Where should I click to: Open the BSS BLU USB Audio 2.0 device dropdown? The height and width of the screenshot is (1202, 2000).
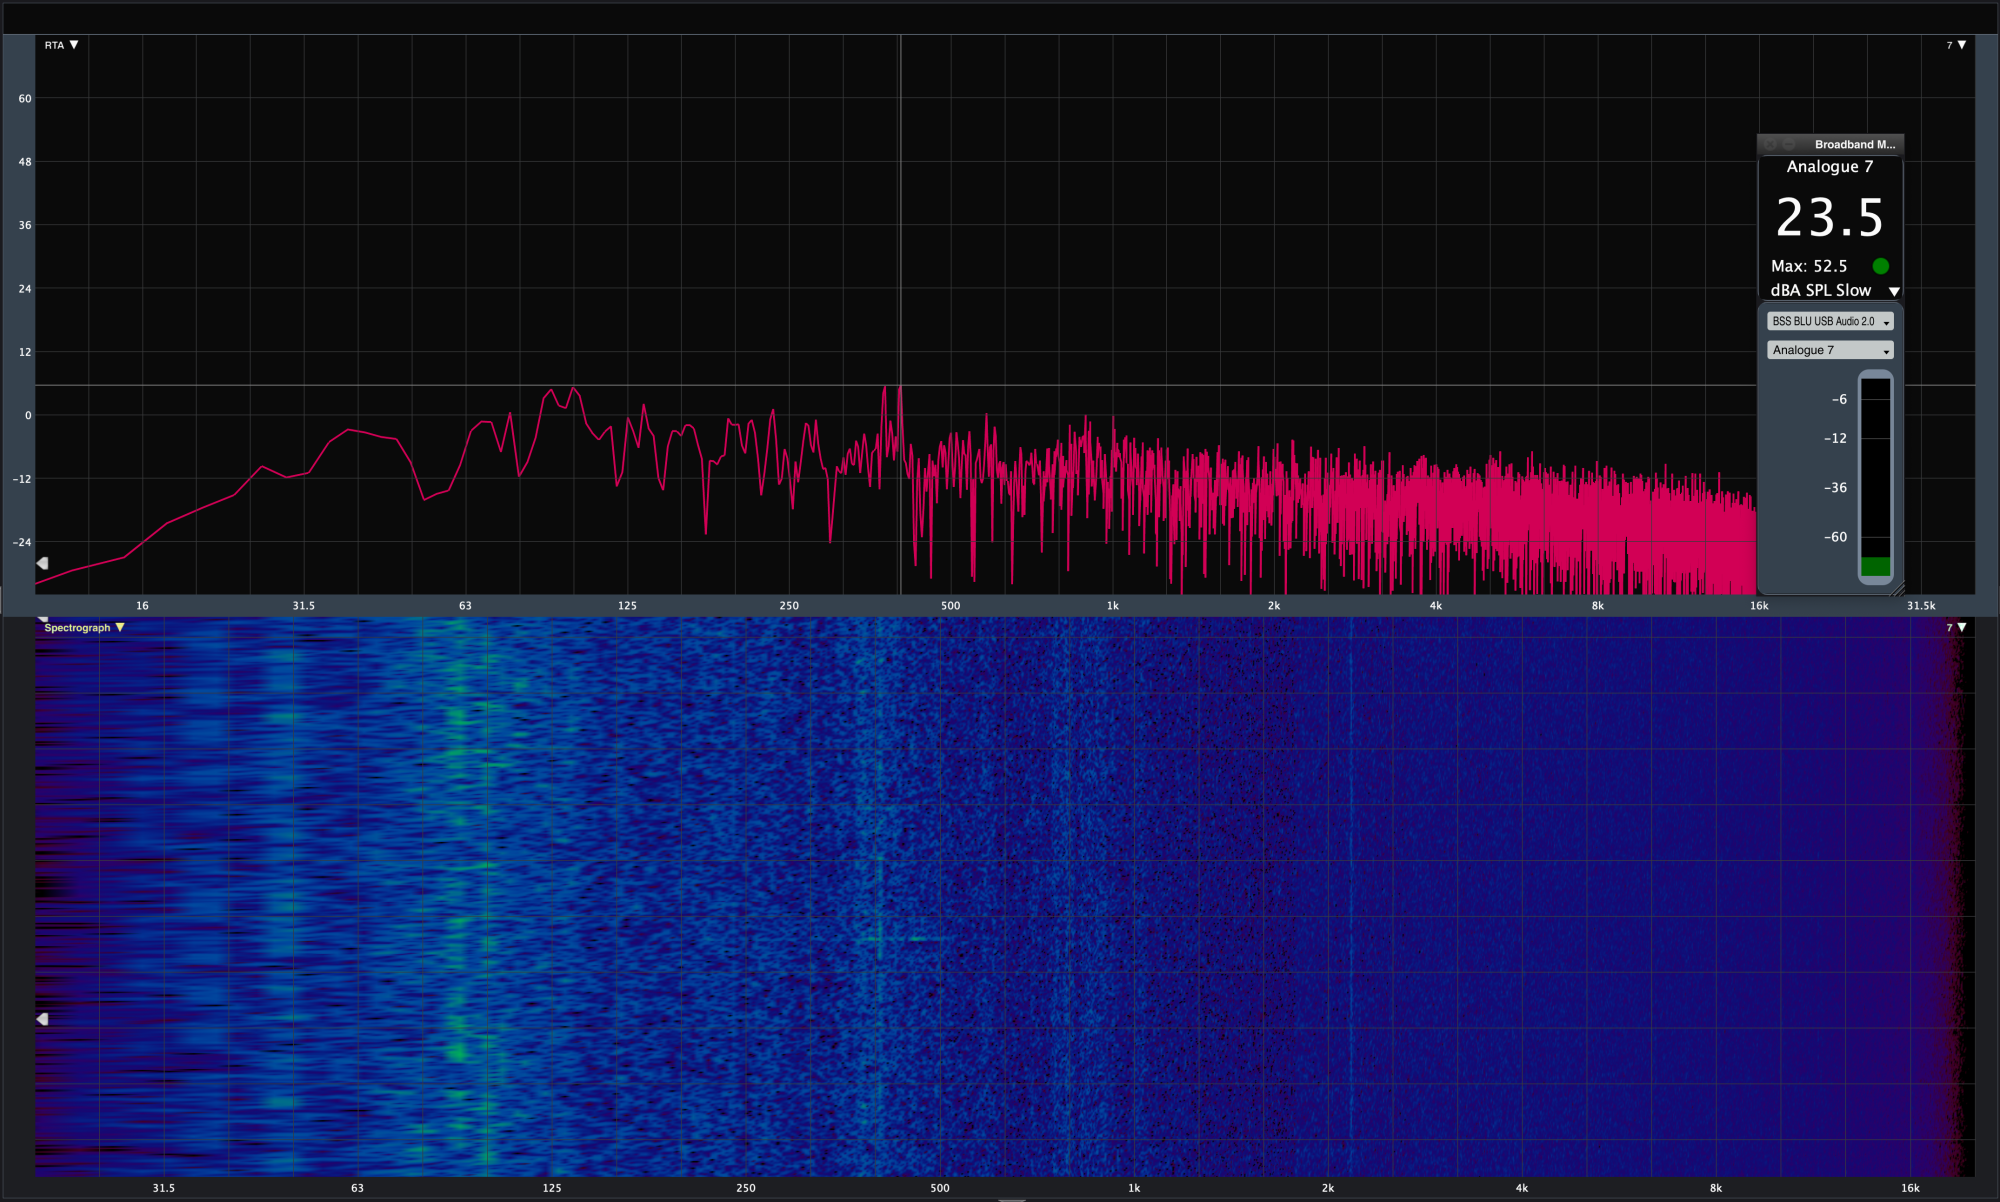[1829, 322]
